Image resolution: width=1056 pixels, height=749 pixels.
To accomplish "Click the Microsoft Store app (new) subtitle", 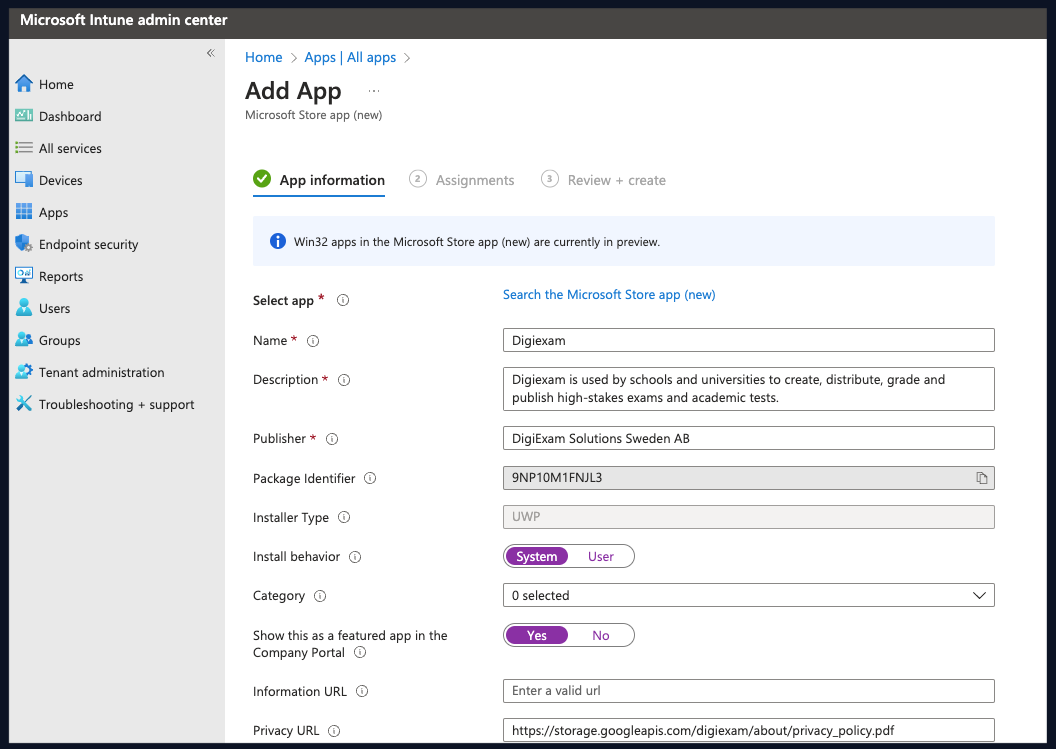I will tap(314, 115).
